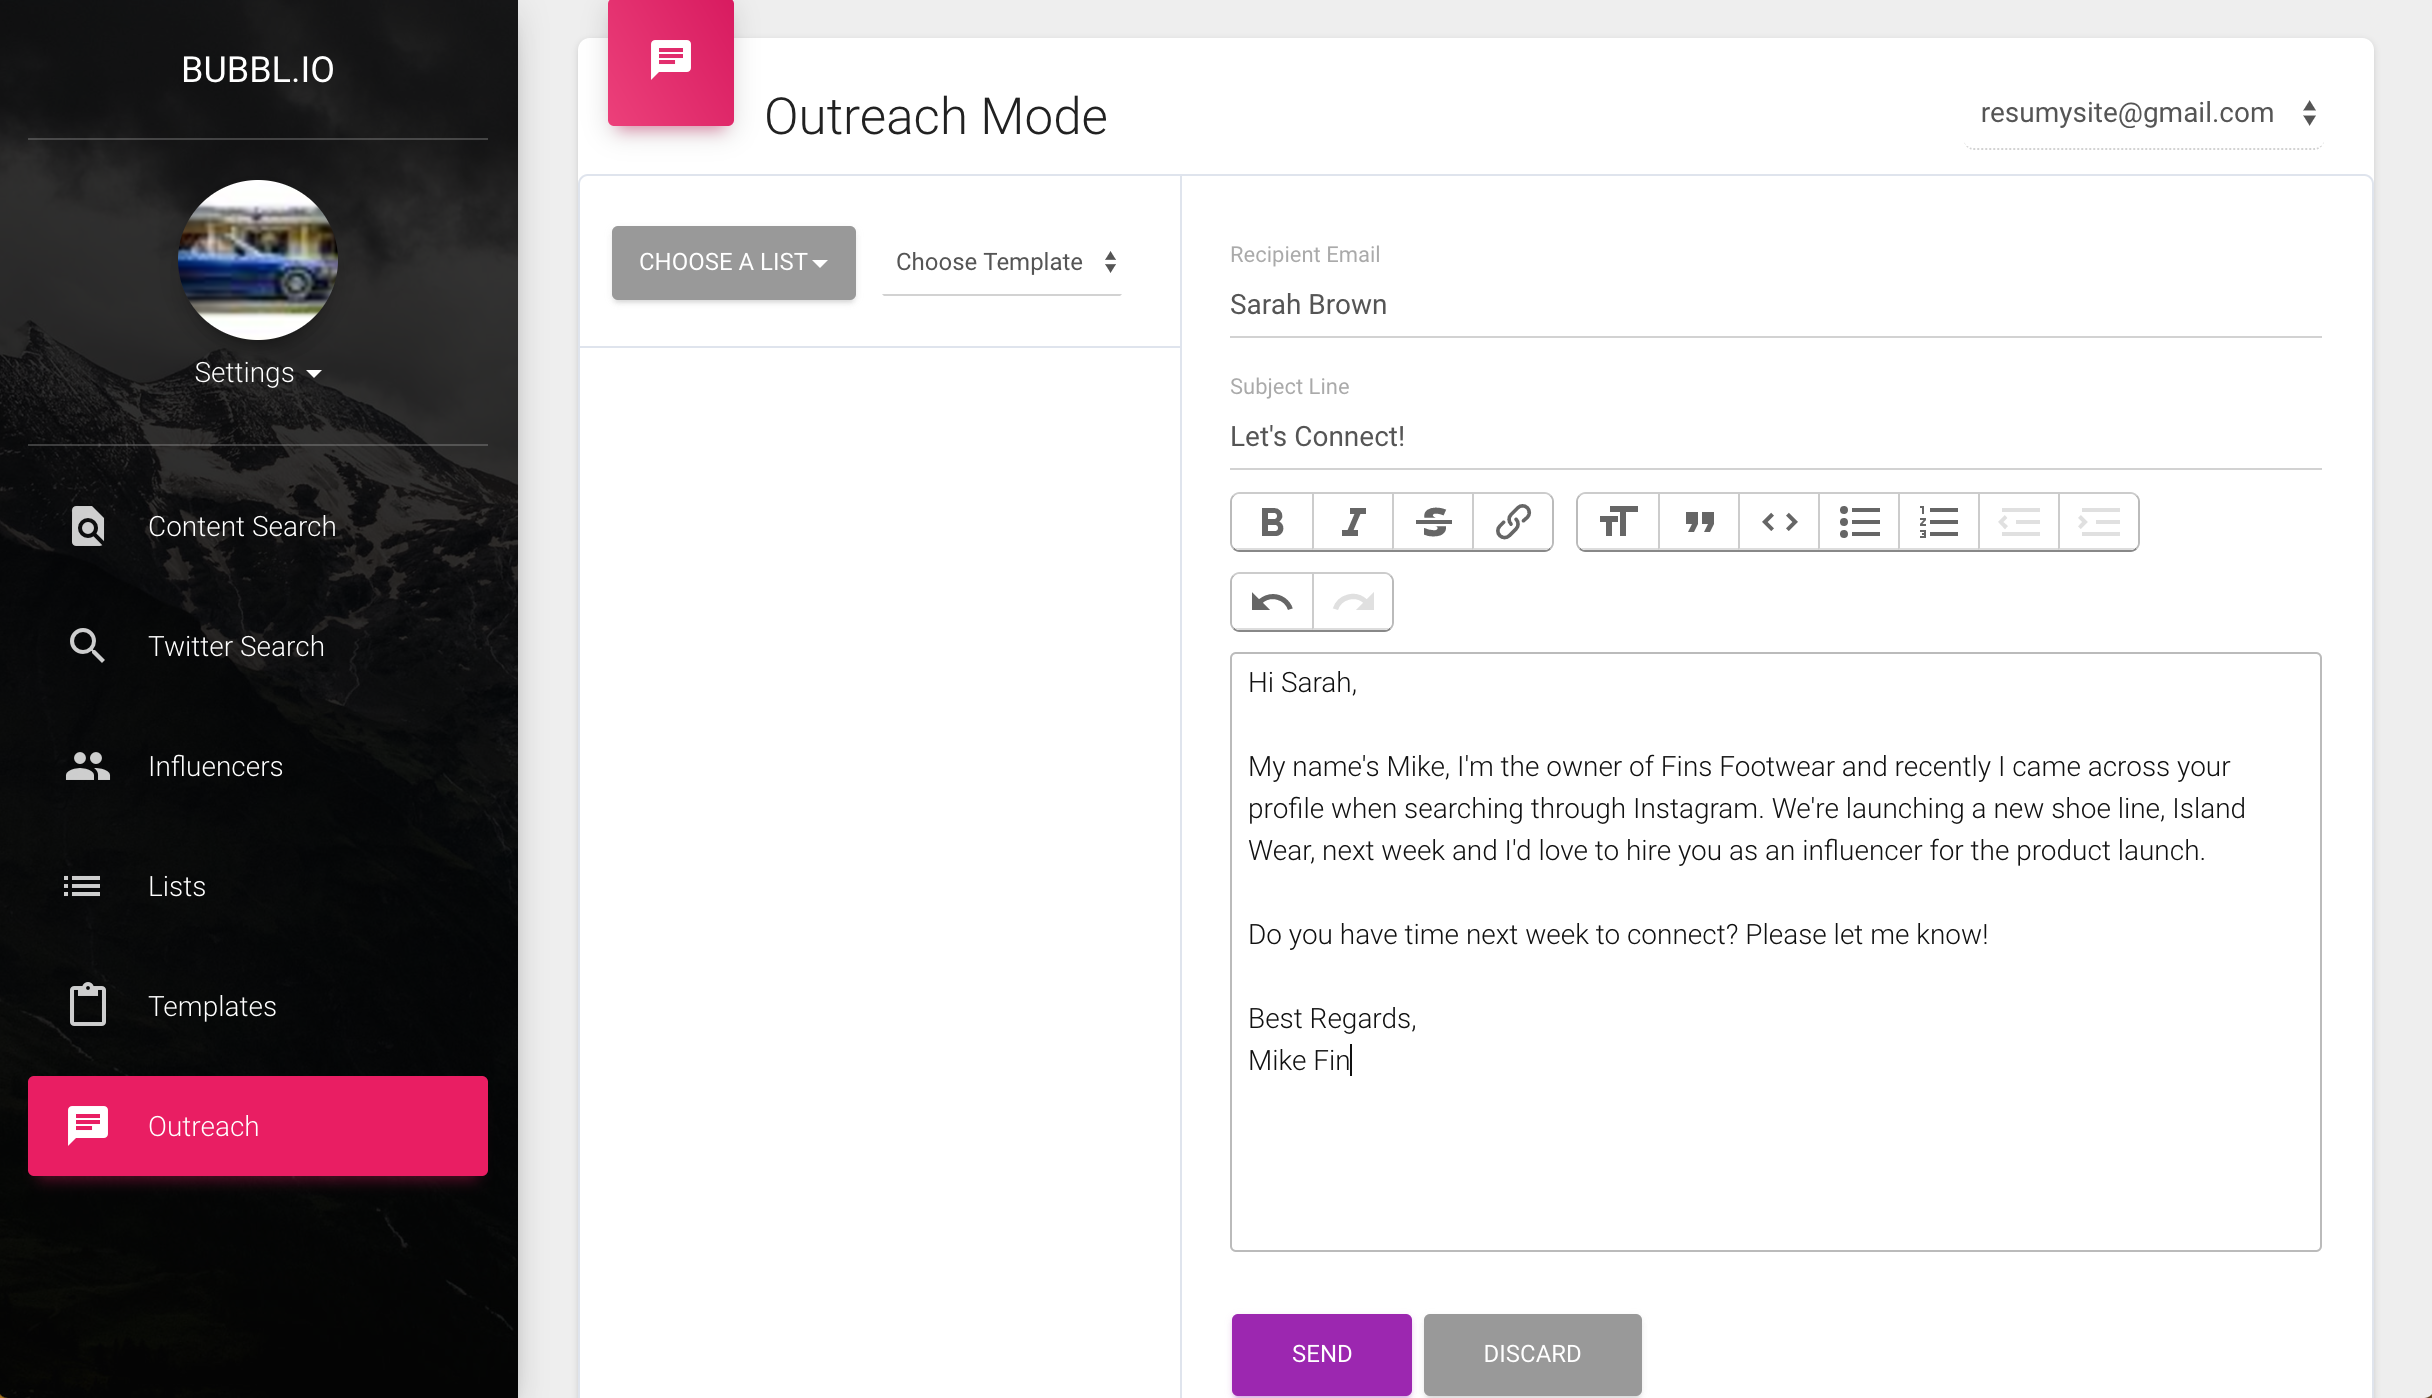
Task: Apply strikethrough formatting
Action: pos(1433,522)
